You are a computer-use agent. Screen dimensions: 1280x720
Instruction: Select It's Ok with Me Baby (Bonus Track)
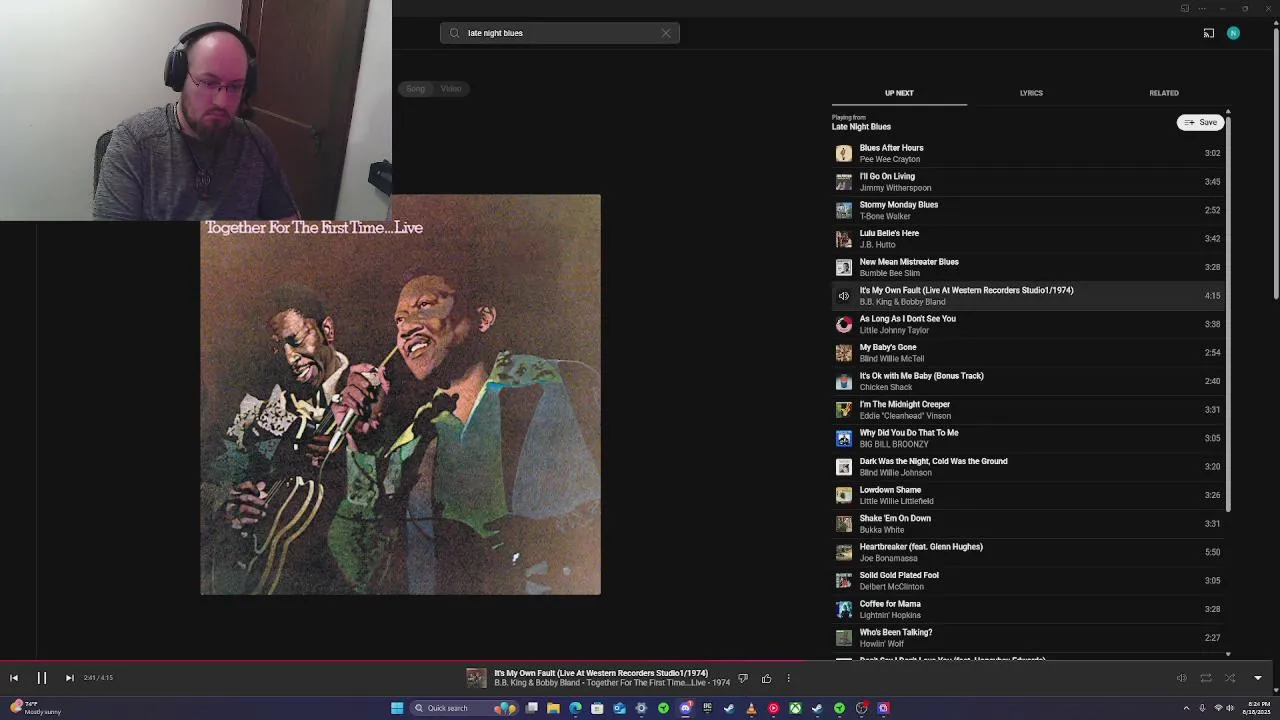[1028, 381]
